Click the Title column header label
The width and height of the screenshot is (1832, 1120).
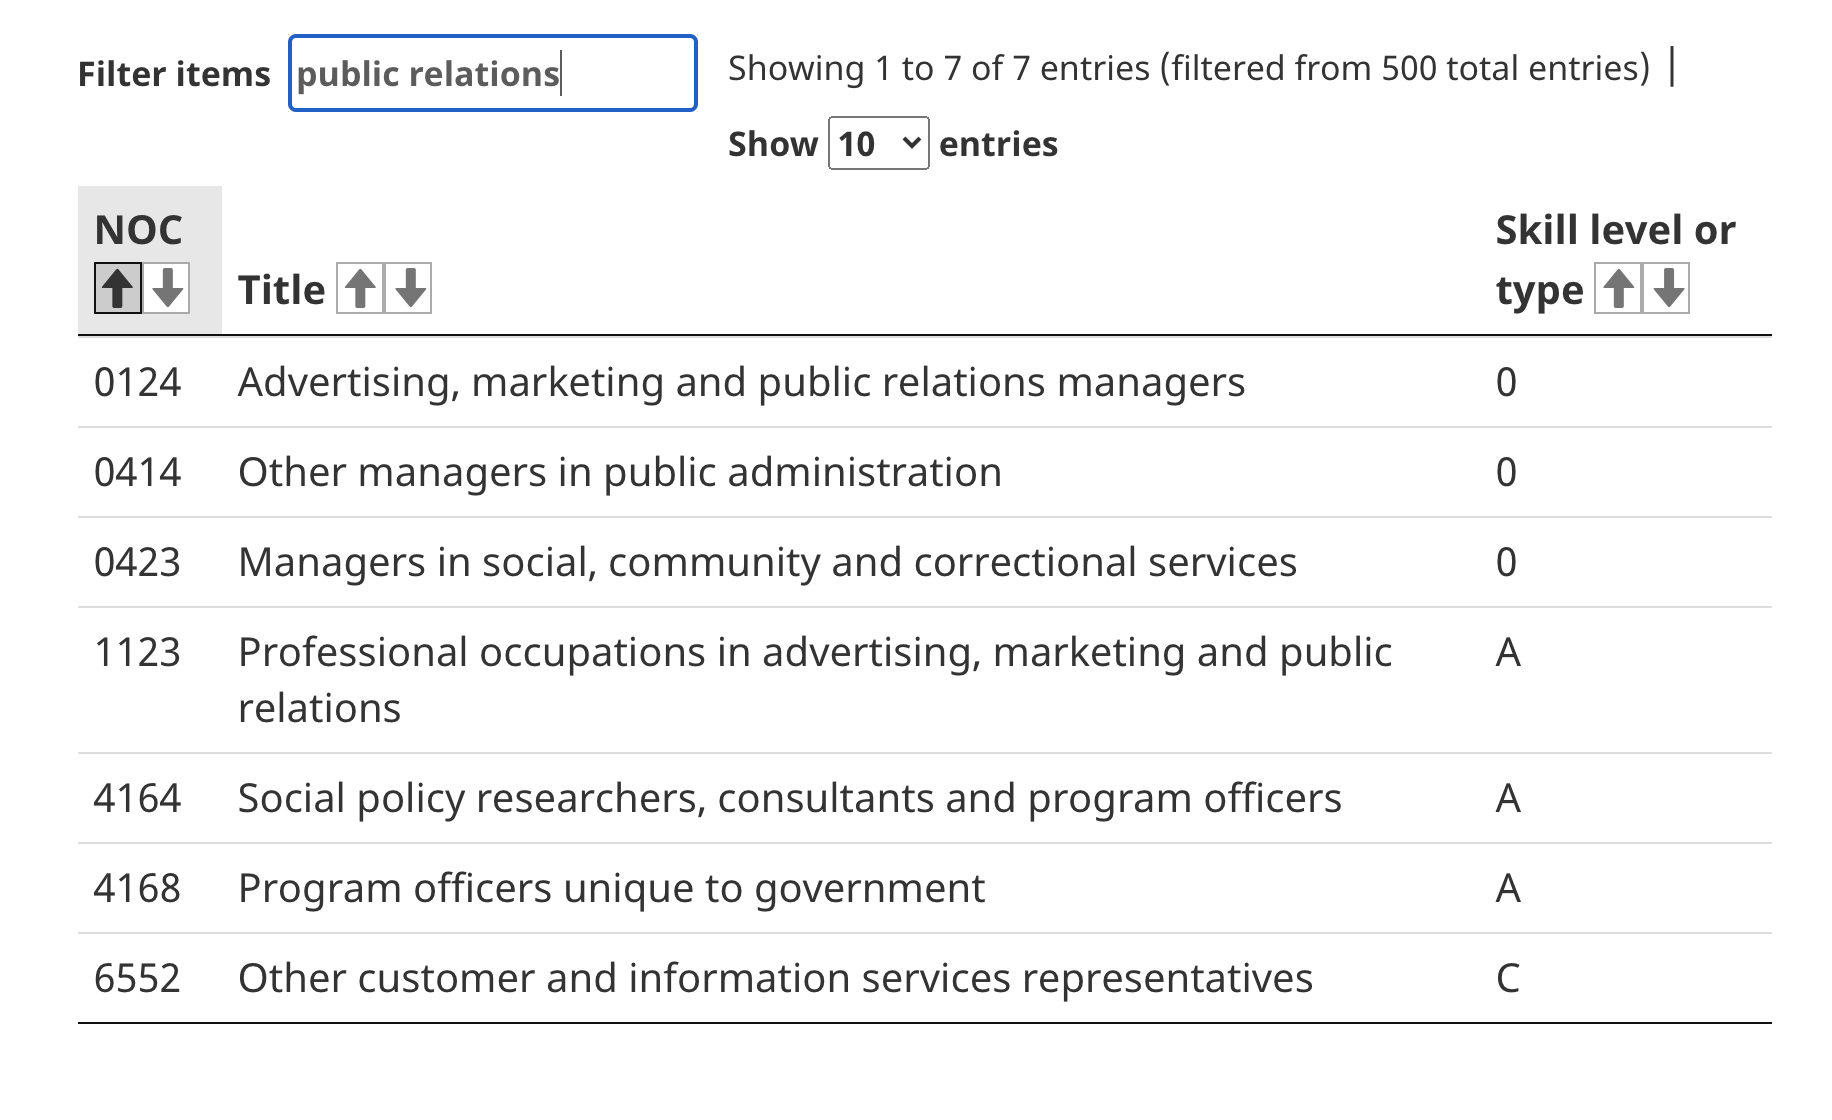281,290
